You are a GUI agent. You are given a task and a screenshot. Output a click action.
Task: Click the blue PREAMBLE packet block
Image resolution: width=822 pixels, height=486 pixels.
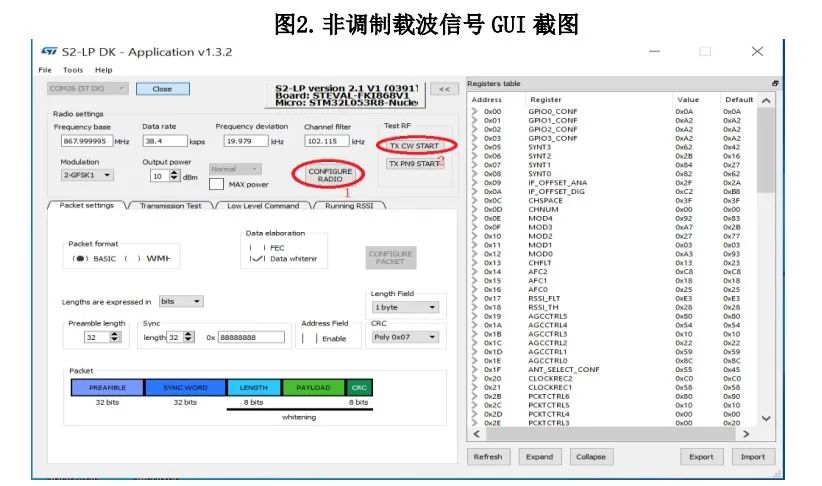(107, 387)
